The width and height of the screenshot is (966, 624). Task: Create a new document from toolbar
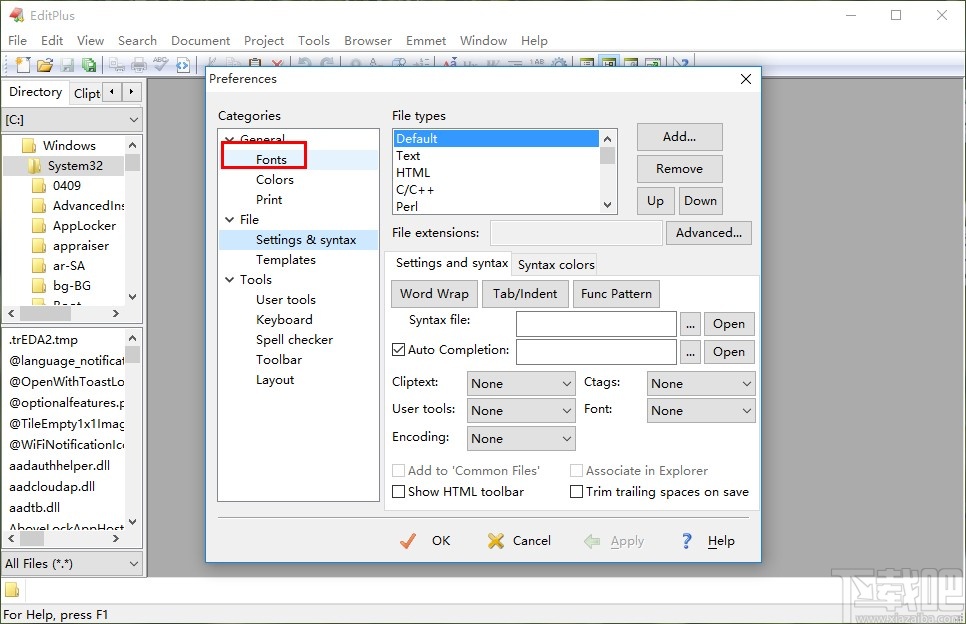[23, 64]
